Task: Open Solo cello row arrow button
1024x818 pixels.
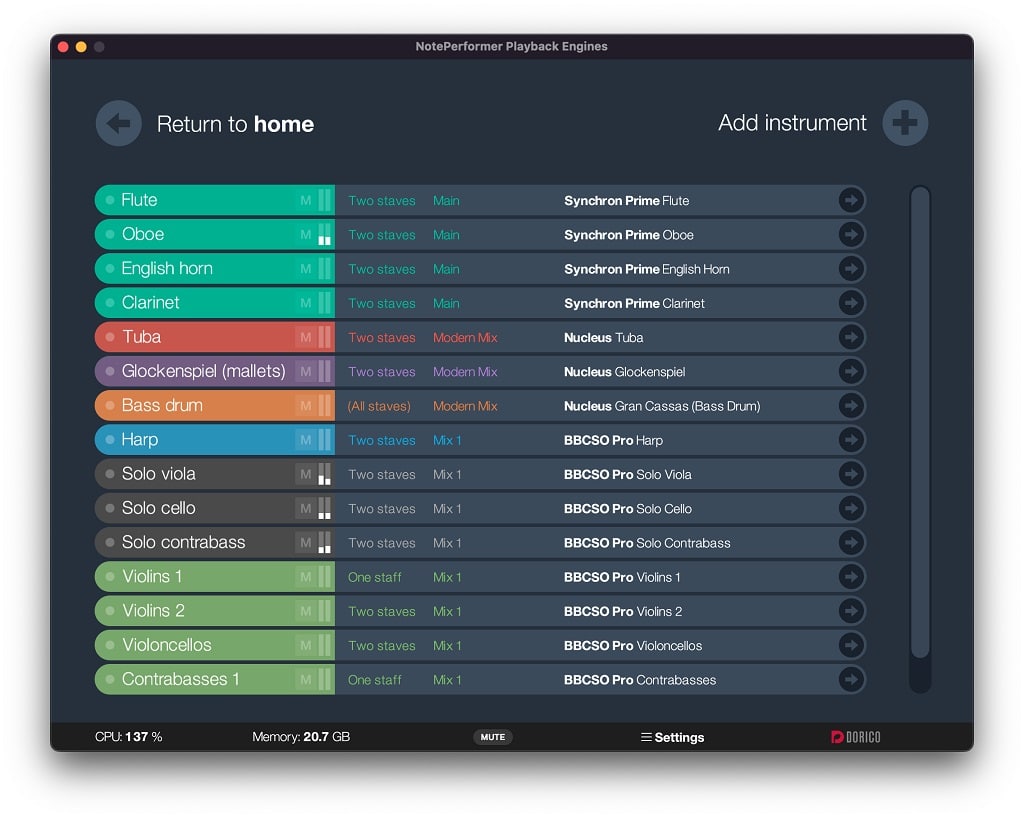Action: (851, 508)
